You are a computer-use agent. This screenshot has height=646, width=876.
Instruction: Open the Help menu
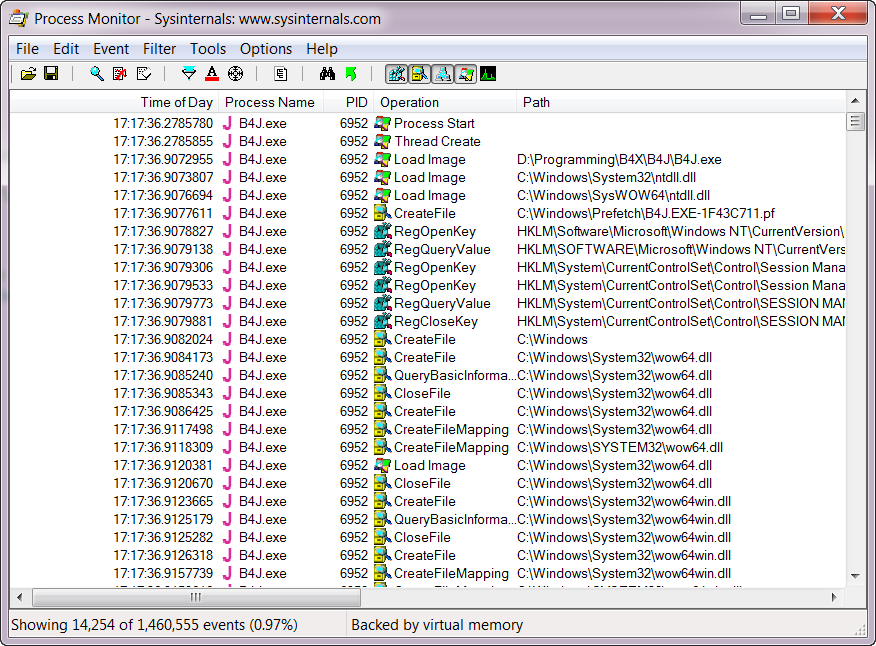[322, 49]
